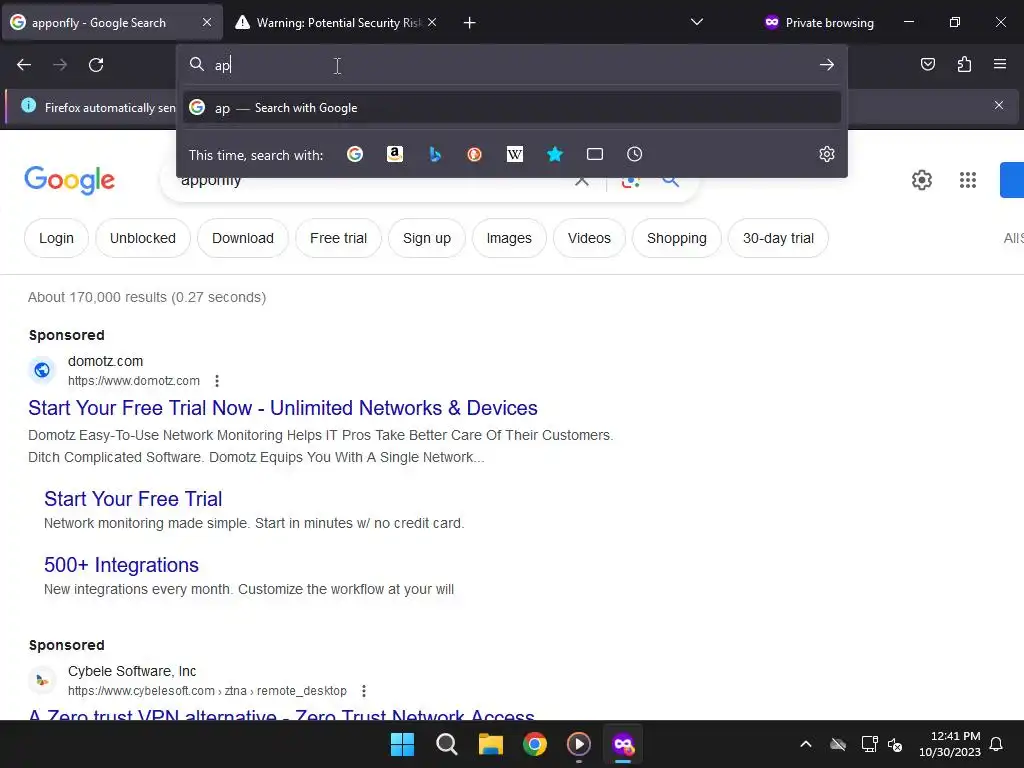Image resolution: width=1024 pixels, height=768 pixels.
Task: Click the Google logo
Action: click(x=70, y=180)
